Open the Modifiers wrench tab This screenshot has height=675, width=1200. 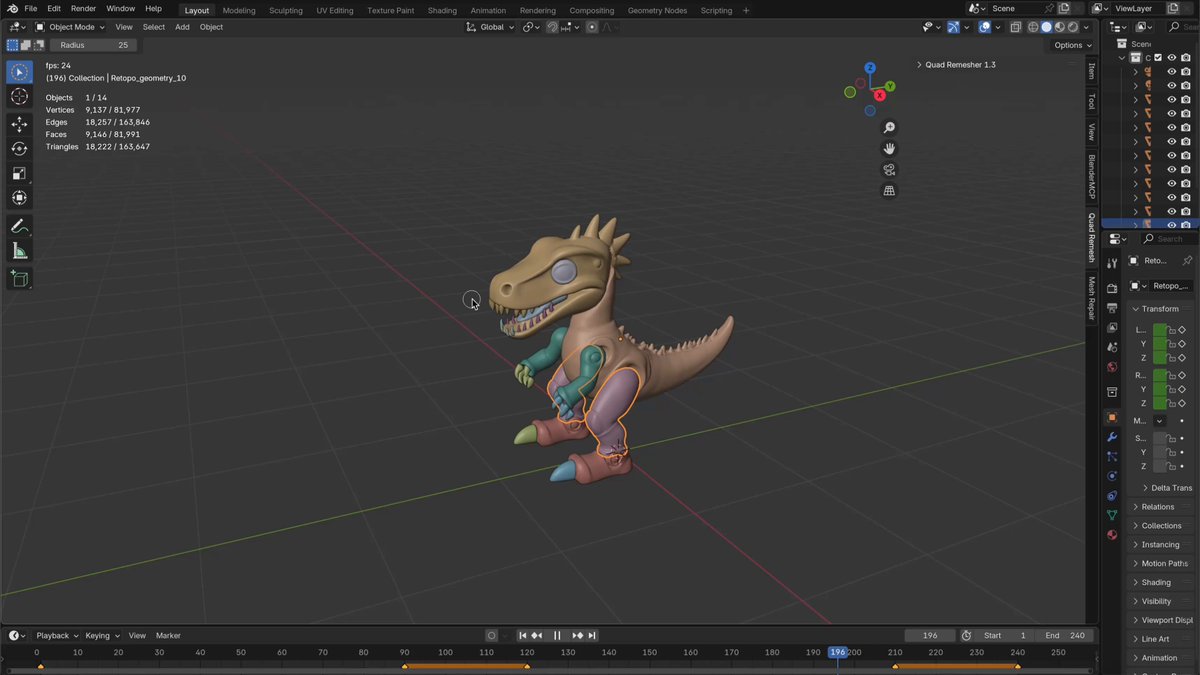coord(1112,437)
